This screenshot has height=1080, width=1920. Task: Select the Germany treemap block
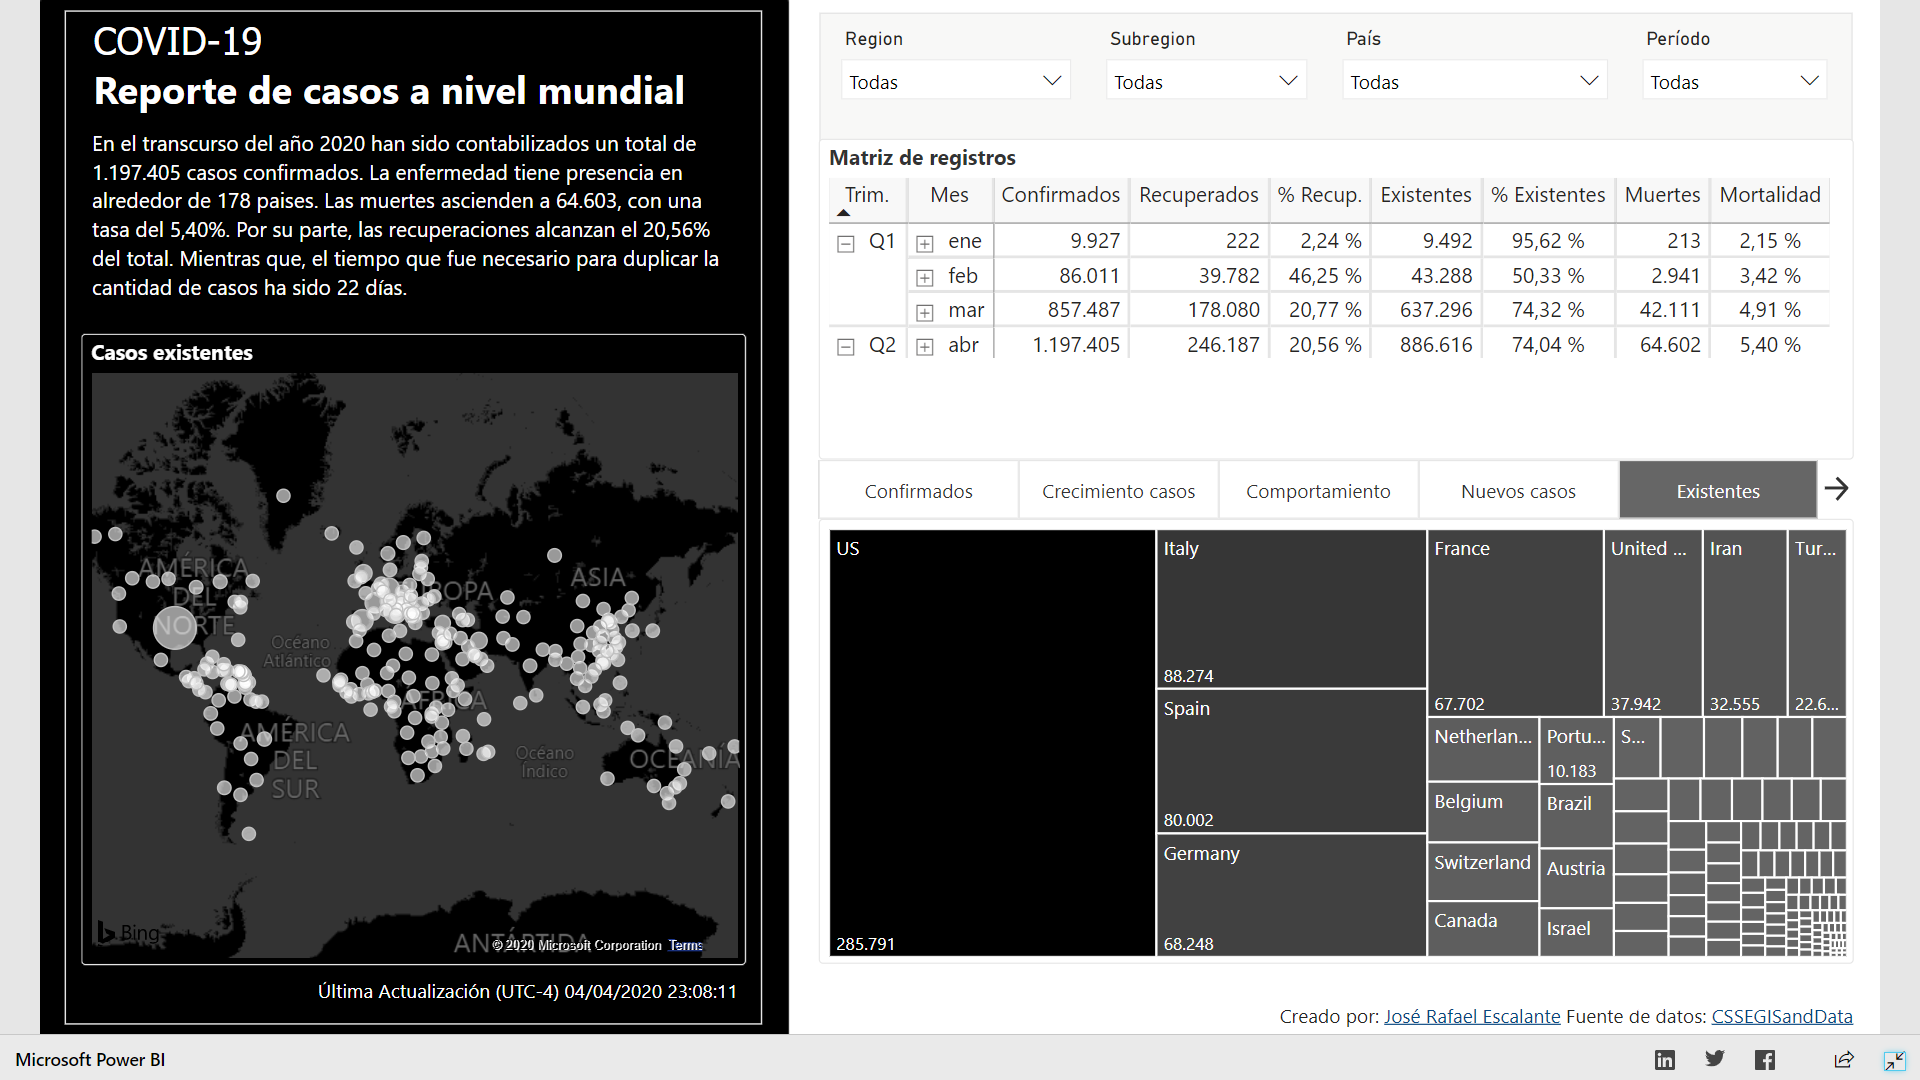1291,895
